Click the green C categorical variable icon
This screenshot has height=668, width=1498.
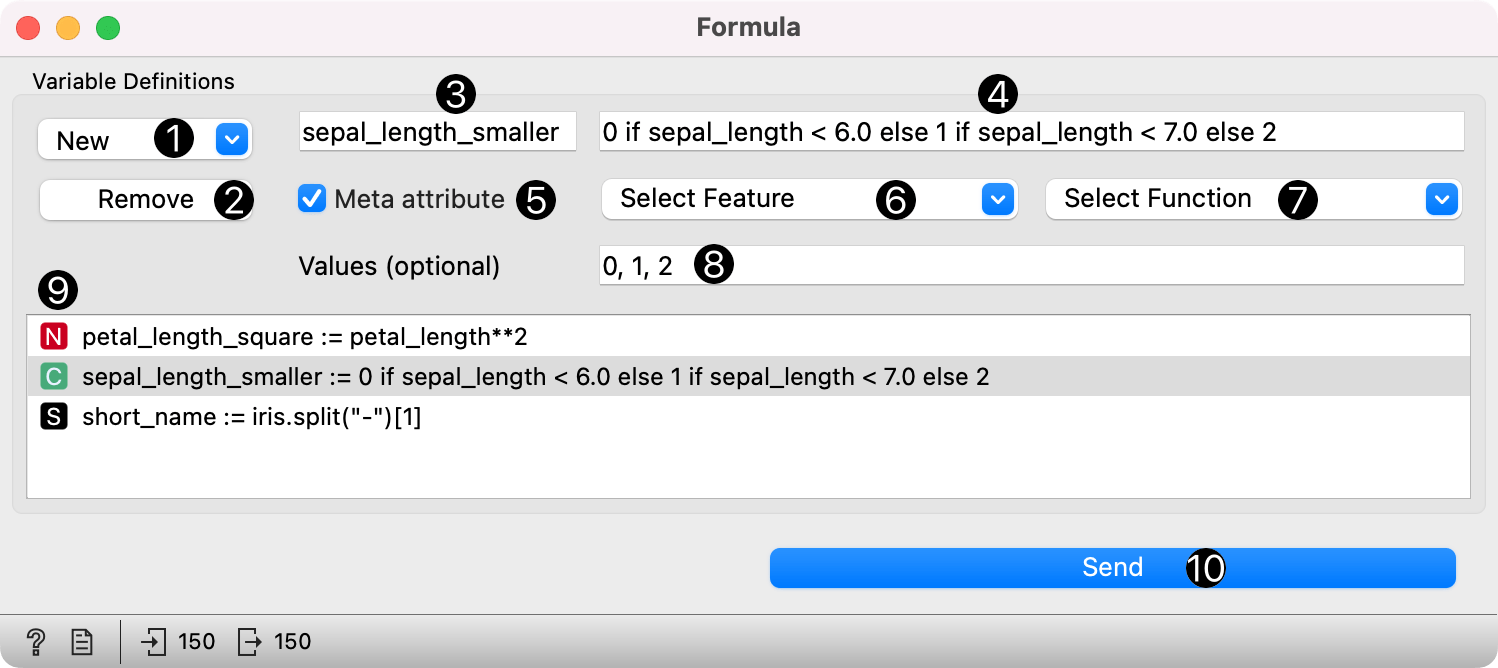point(53,377)
